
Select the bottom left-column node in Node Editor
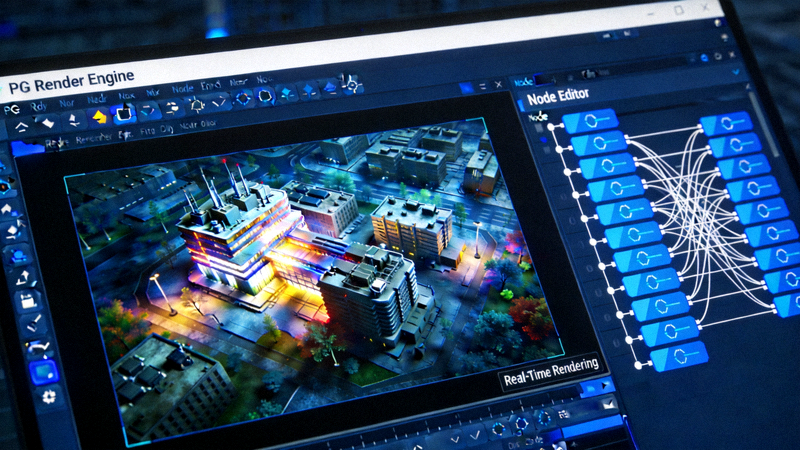pyautogui.click(x=679, y=356)
